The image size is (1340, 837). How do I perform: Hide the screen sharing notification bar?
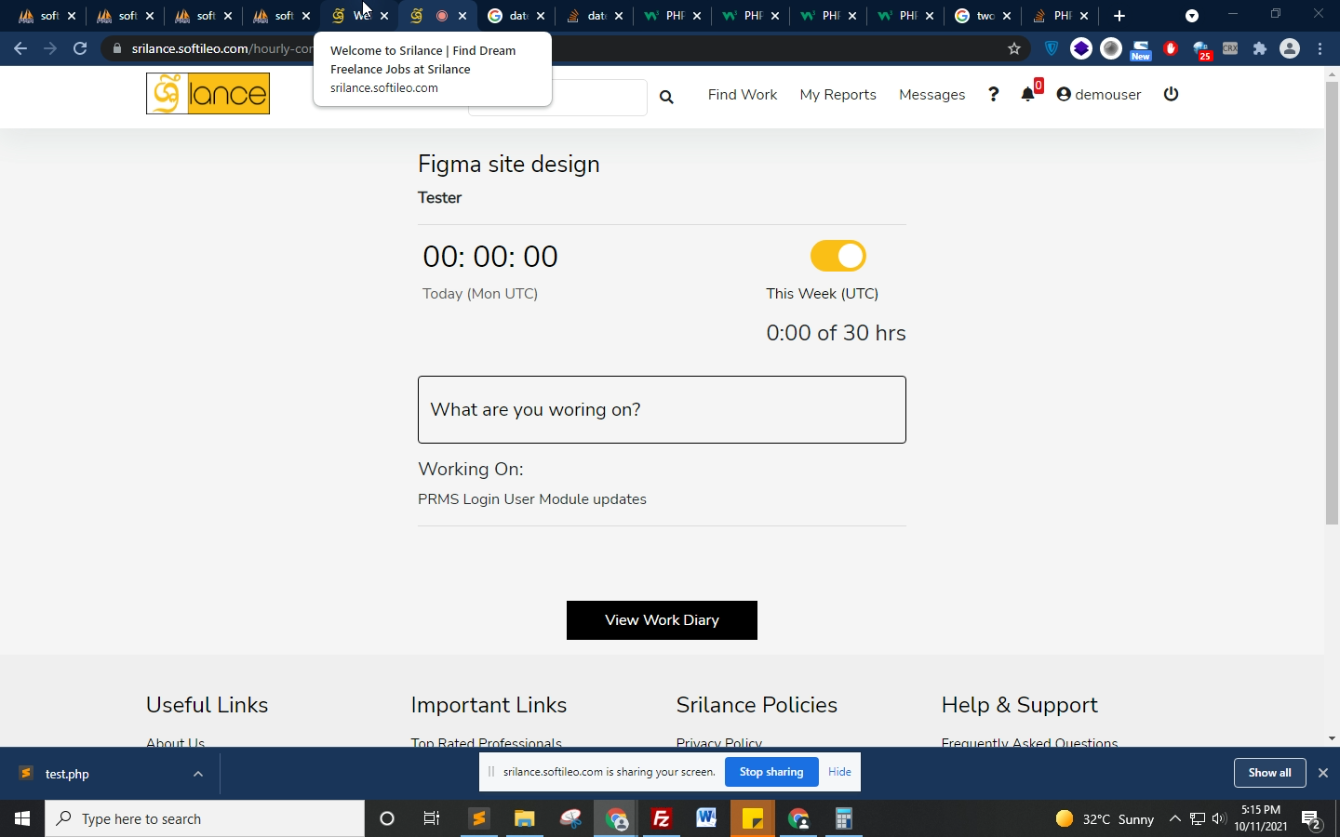point(839,772)
